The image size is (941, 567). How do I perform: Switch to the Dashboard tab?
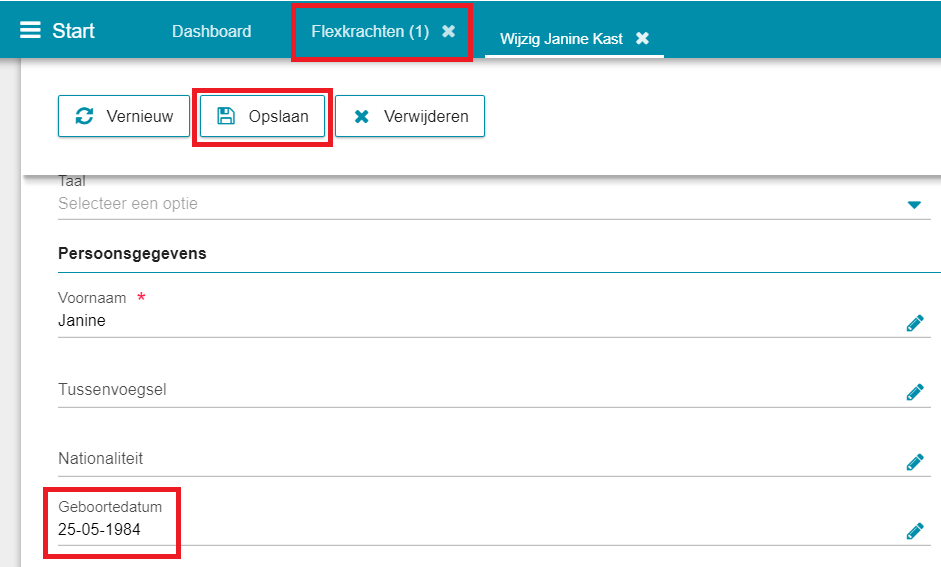pos(211,31)
